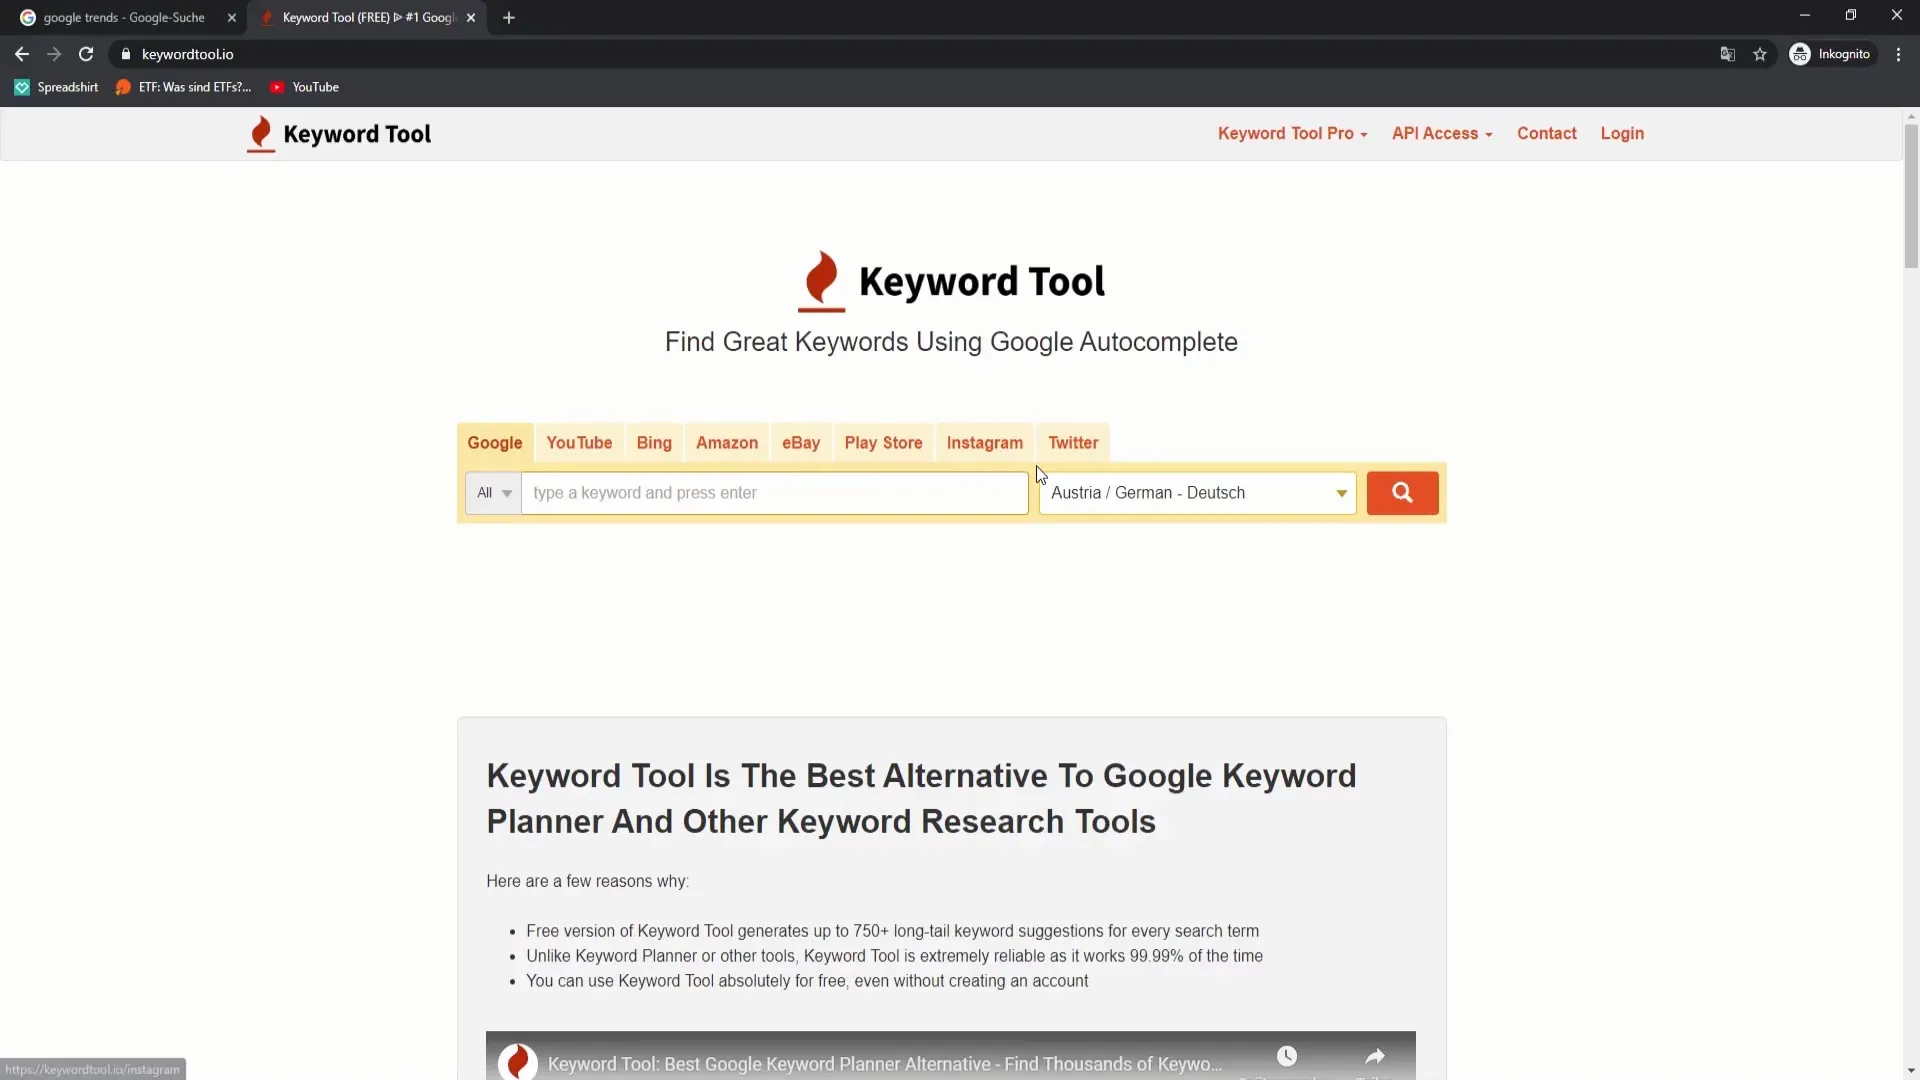
Task: Expand the Keyword Tool Pro menu
Action: point(1292,133)
